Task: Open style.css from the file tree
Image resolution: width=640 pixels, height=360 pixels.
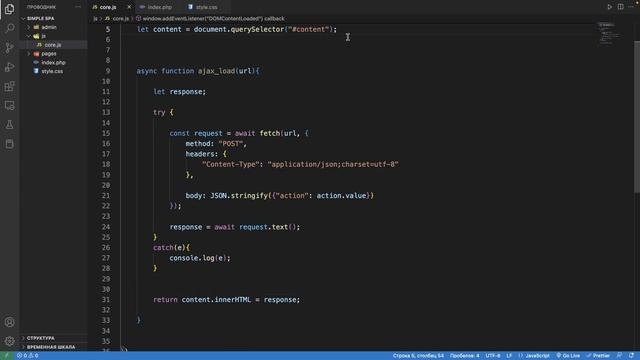Action: click(52, 71)
